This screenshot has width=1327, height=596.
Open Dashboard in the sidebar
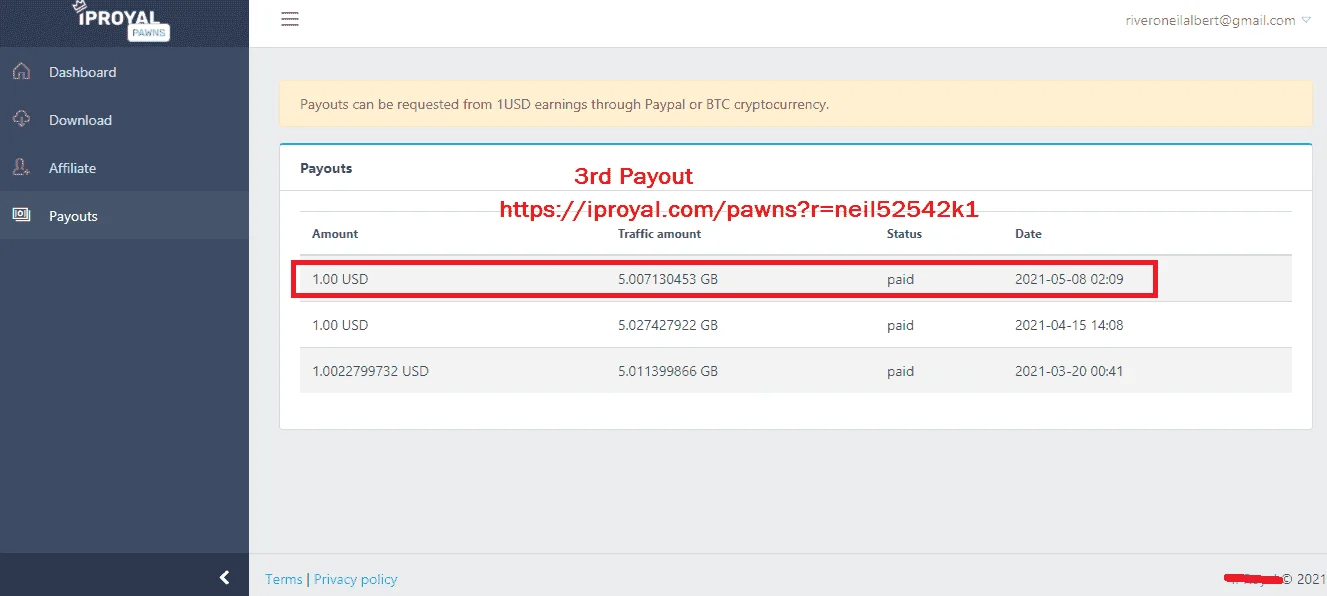point(82,72)
